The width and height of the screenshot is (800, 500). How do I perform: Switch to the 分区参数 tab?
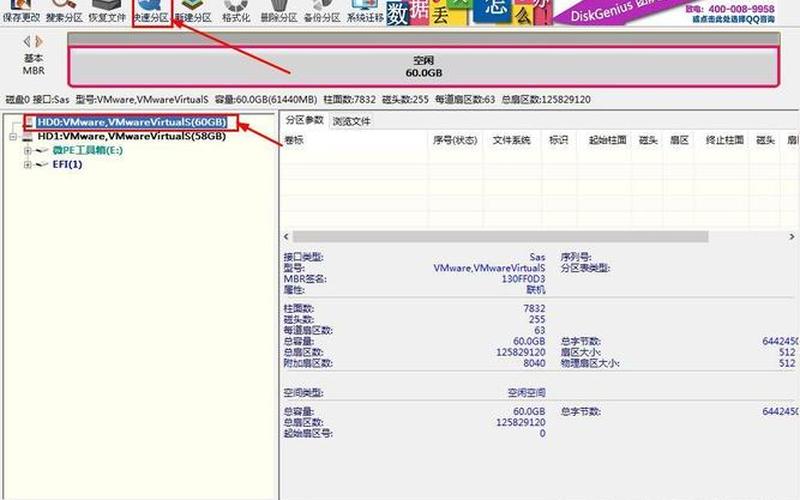[305, 120]
